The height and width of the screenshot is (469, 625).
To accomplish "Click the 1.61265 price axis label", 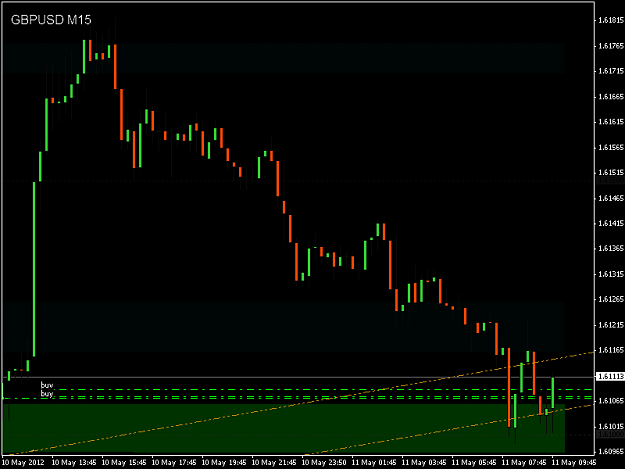I will [611, 299].
